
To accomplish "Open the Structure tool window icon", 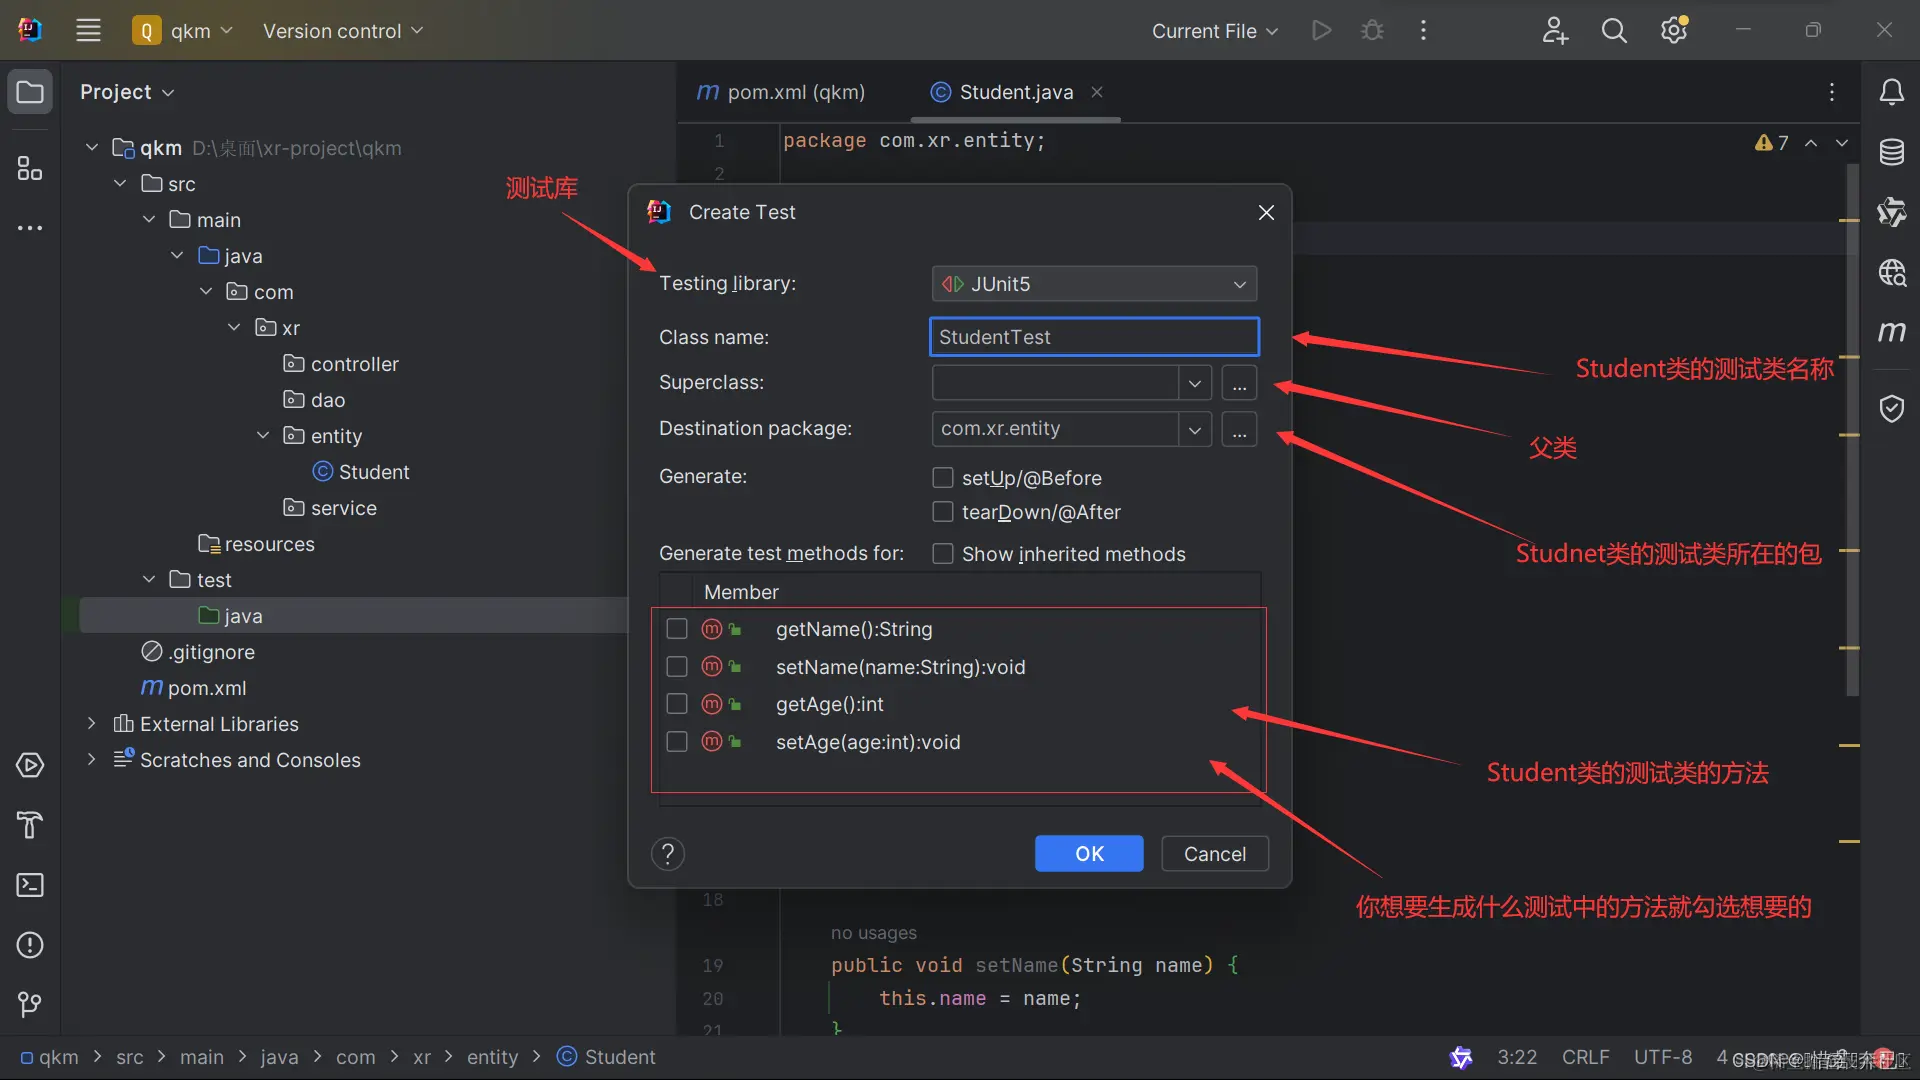I will coord(30,168).
